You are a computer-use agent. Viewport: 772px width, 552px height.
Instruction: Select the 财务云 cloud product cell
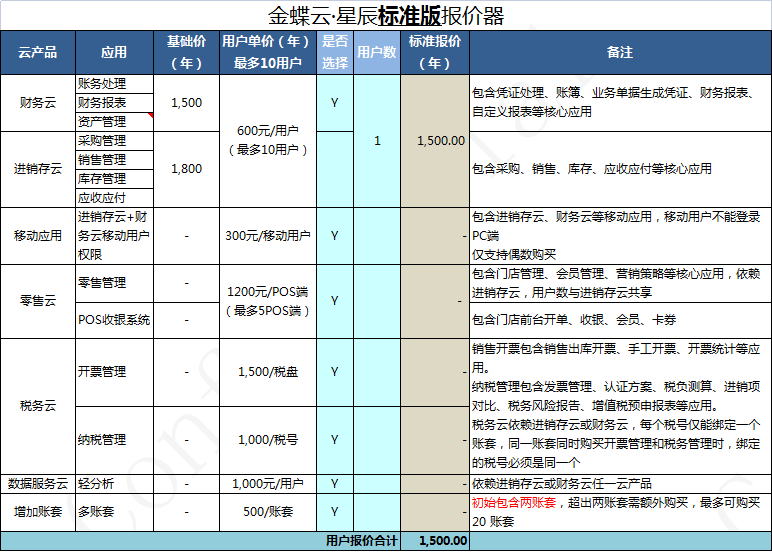click(38, 103)
